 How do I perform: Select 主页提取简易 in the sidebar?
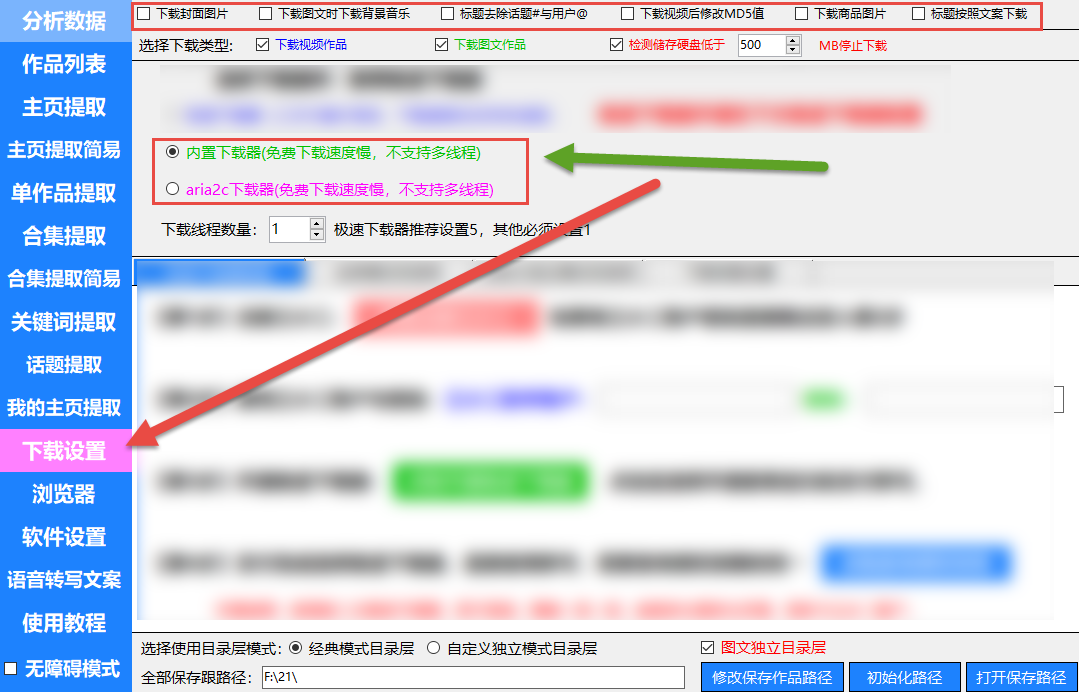click(x=65, y=149)
